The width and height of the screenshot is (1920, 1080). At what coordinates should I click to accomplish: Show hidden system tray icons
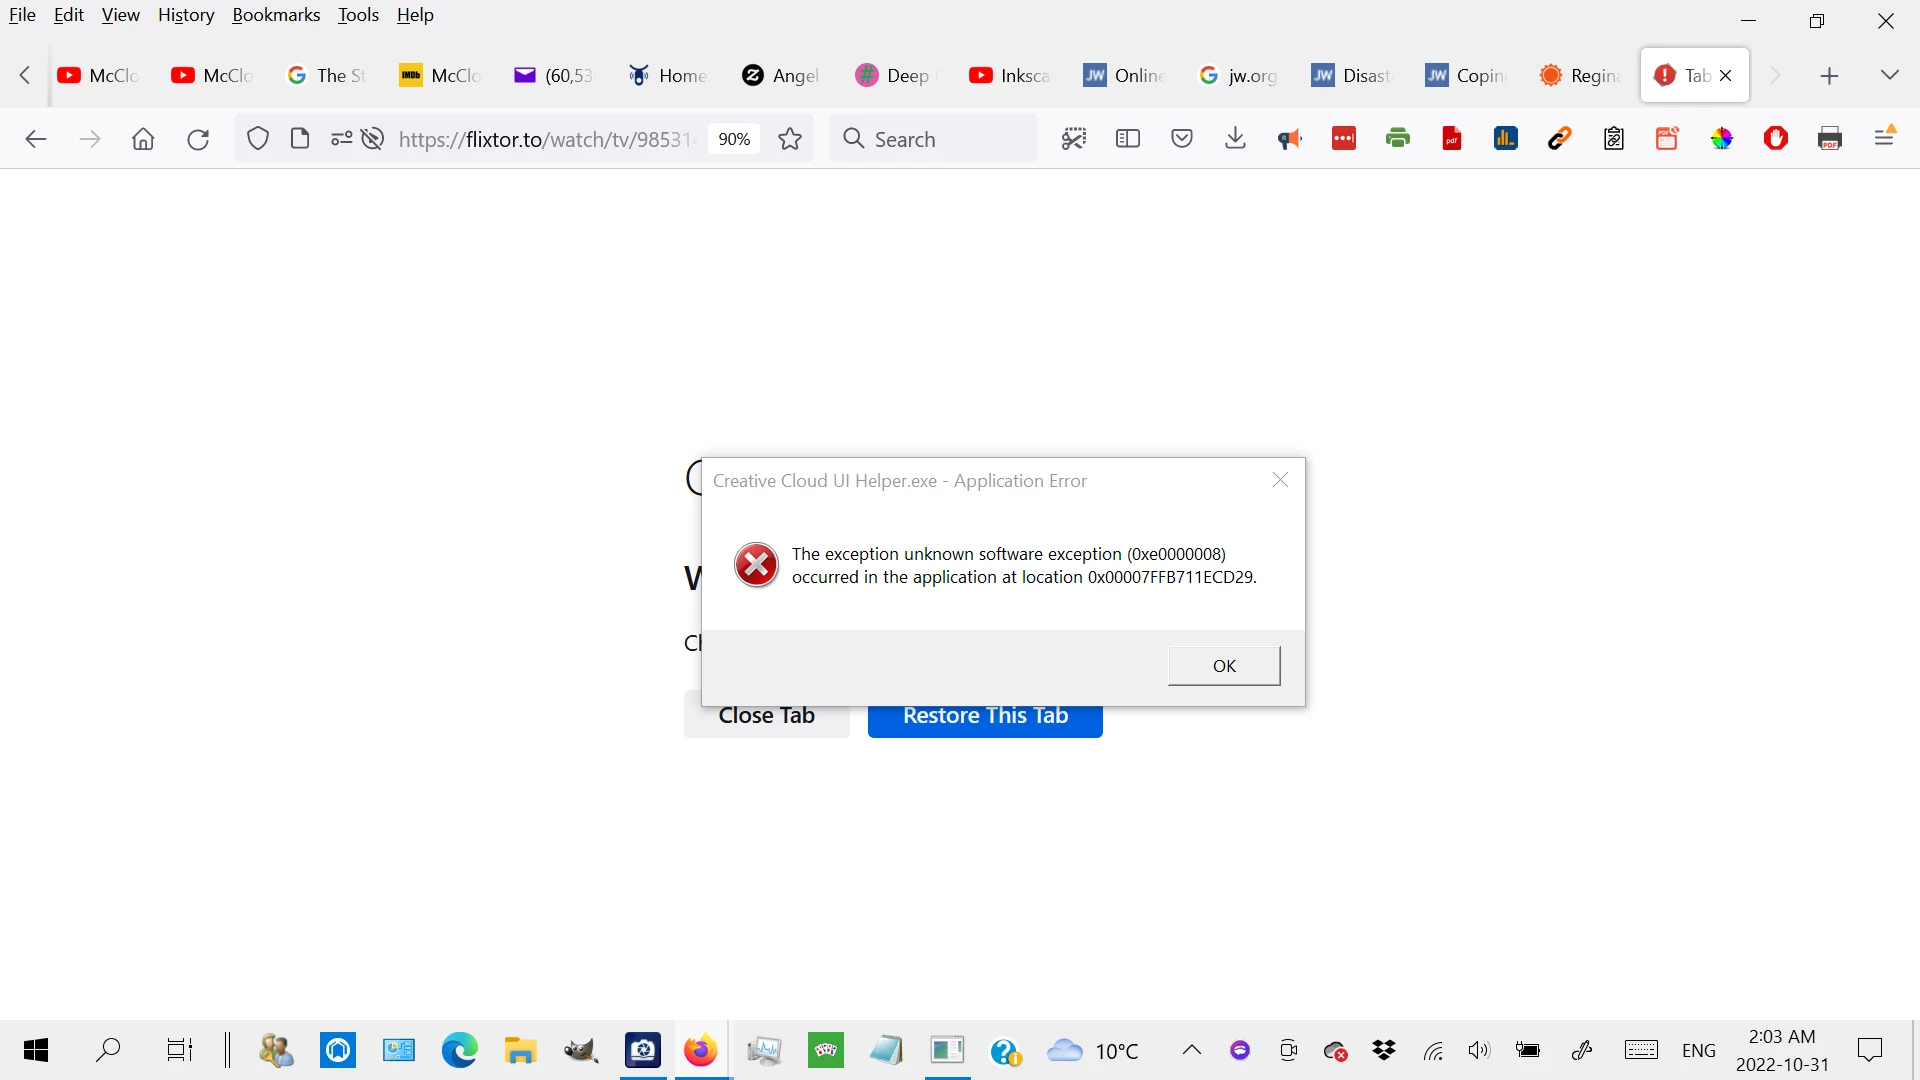point(1191,1050)
